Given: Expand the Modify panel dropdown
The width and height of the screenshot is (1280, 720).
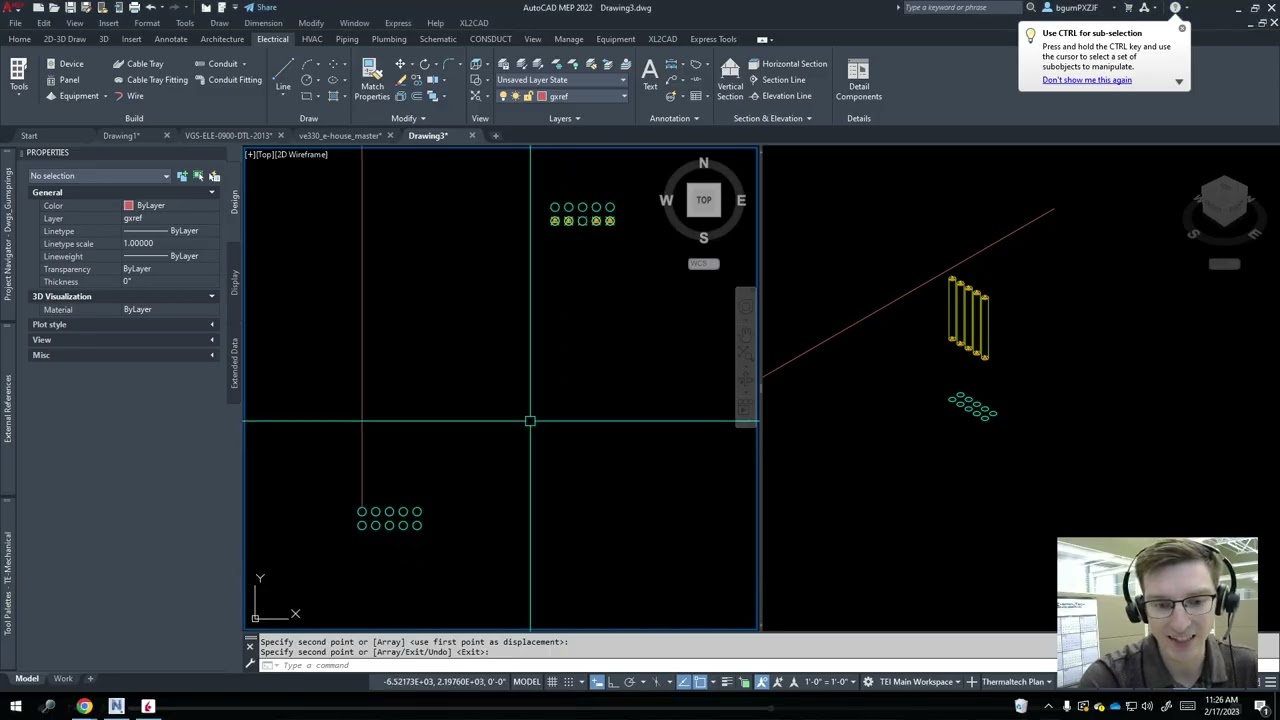Looking at the screenshot, I should (408, 118).
